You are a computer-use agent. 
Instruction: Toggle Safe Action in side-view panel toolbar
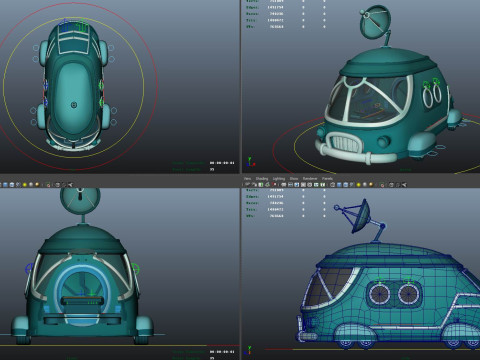(x=316, y=185)
